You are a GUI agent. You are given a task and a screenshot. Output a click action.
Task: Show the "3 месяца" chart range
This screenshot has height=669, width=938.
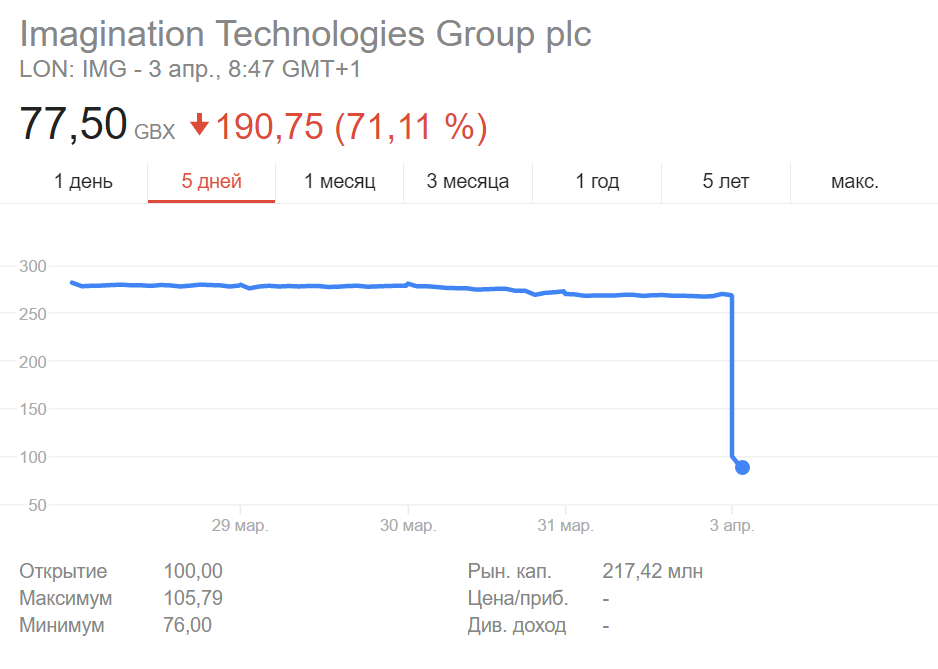[x=467, y=181]
